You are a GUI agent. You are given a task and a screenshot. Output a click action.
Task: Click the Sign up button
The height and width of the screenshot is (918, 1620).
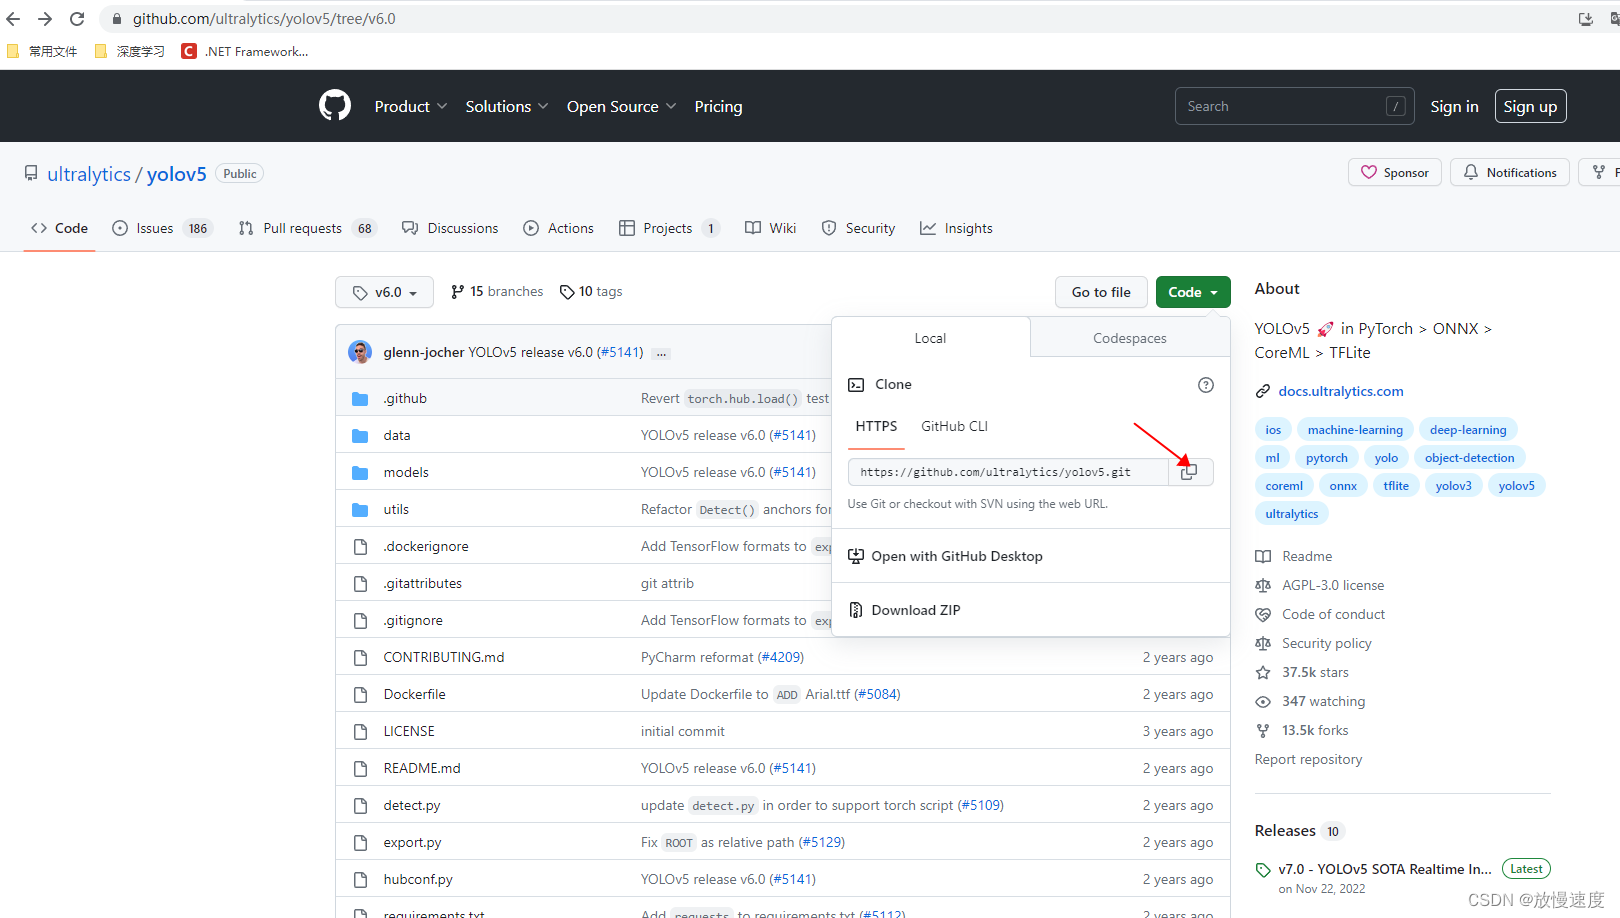[x=1530, y=106]
